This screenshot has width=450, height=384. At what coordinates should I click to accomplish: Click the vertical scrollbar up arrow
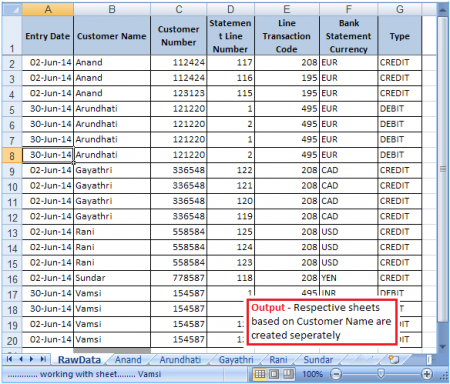coord(442,10)
